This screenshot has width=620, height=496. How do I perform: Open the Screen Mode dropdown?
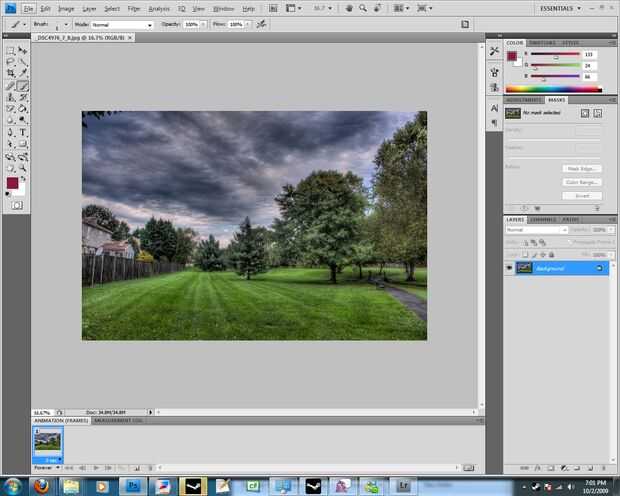point(424,8)
